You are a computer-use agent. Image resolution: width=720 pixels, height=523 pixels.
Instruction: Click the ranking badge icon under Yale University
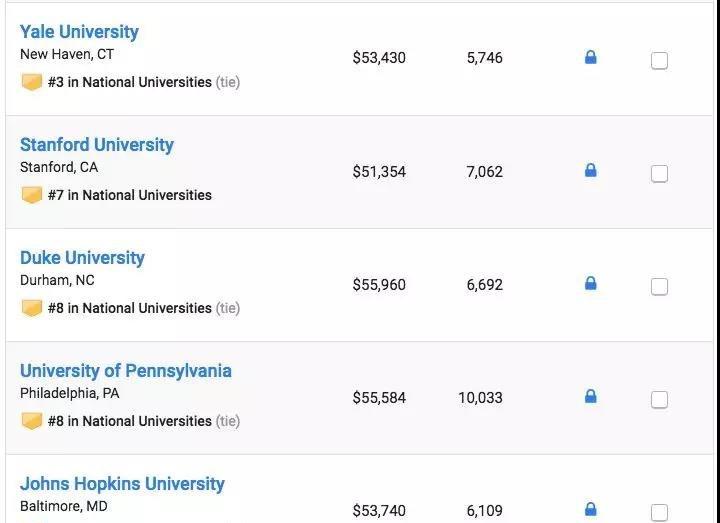coord(32,82)
